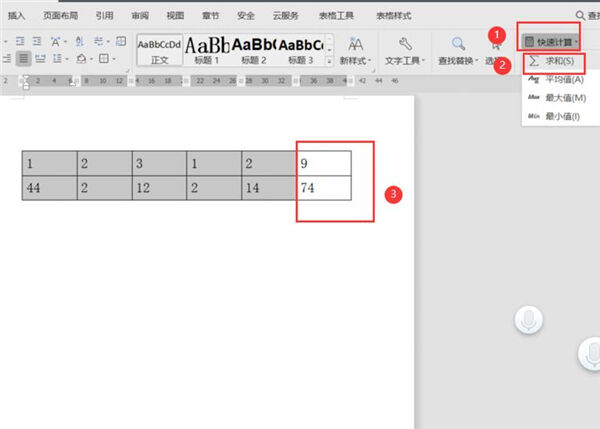Click the borders icon

[x=104, y=59]
